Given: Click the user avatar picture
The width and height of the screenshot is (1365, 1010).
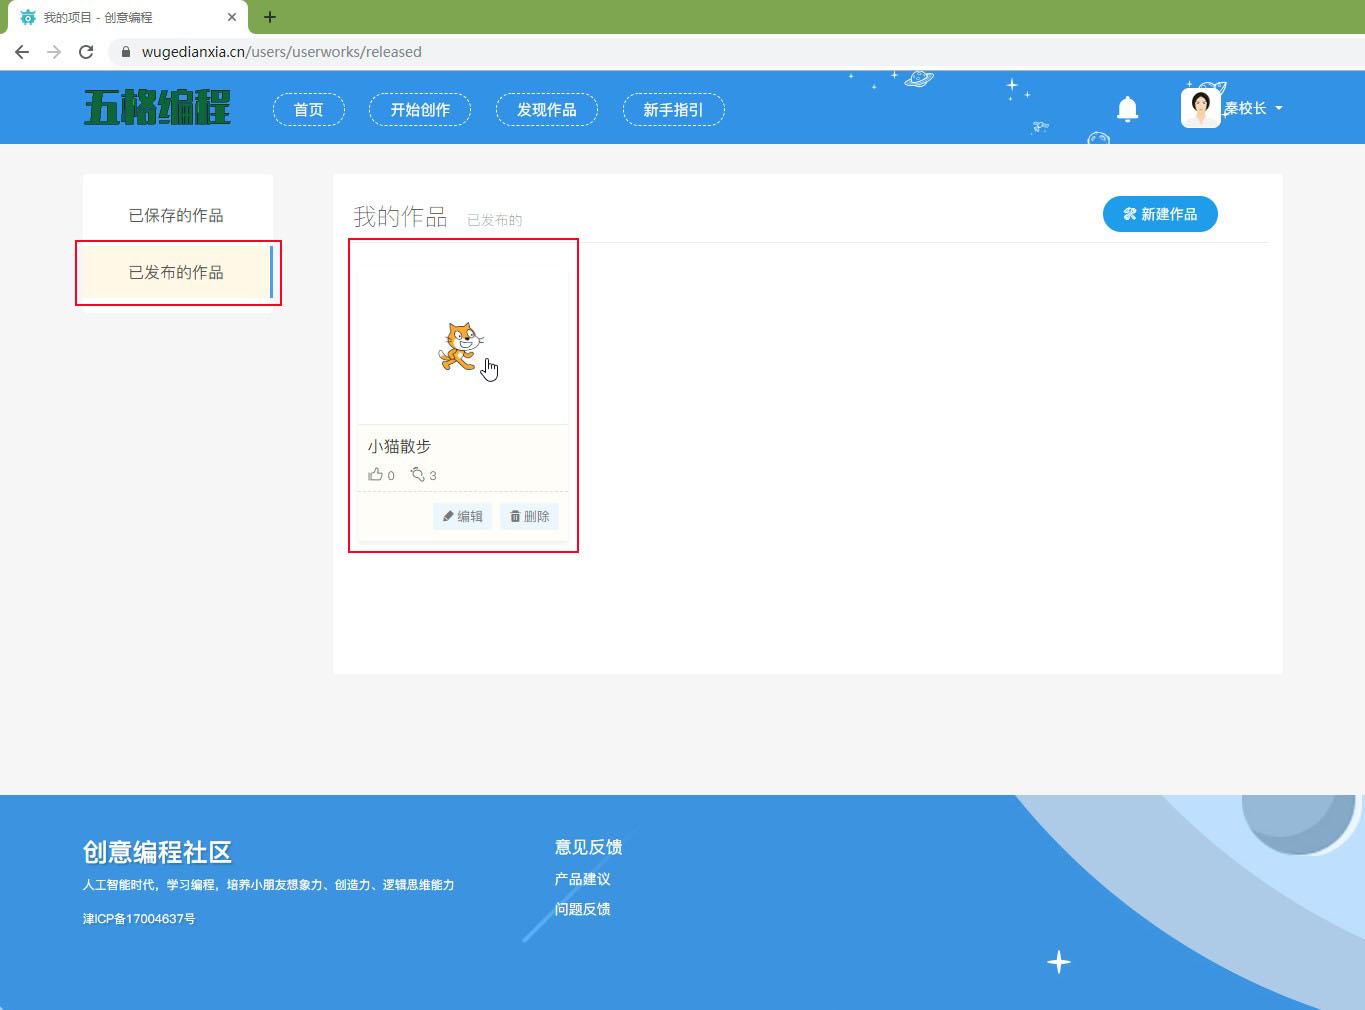Looking at the screenshot, I should pyautogui.click(x=1201, y=108).
